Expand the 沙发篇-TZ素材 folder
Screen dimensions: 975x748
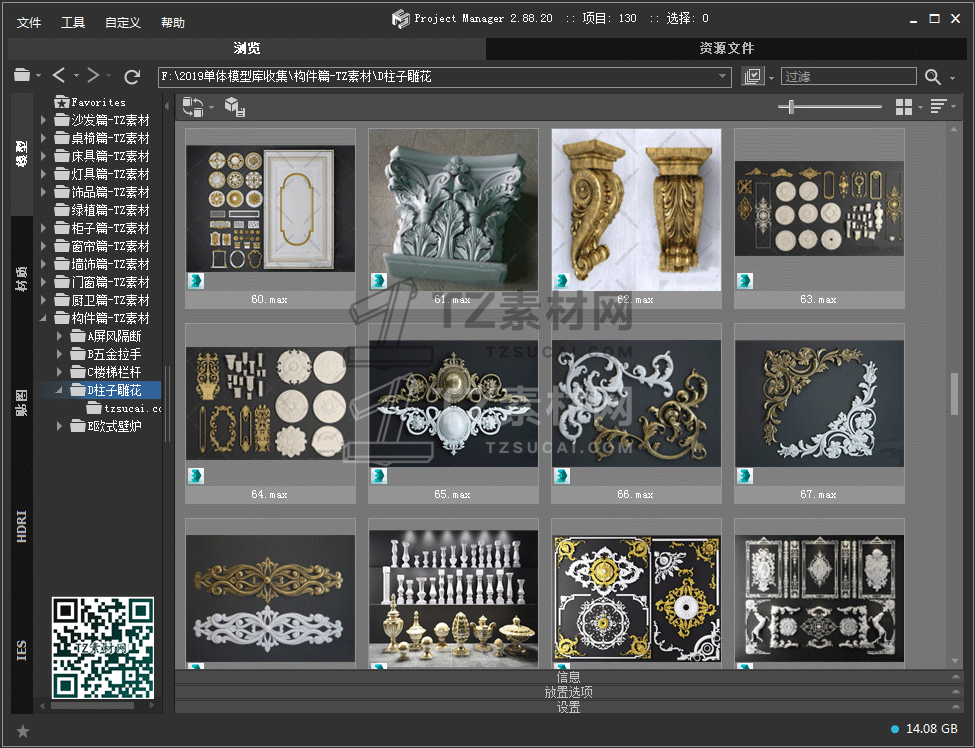(44, 120)
